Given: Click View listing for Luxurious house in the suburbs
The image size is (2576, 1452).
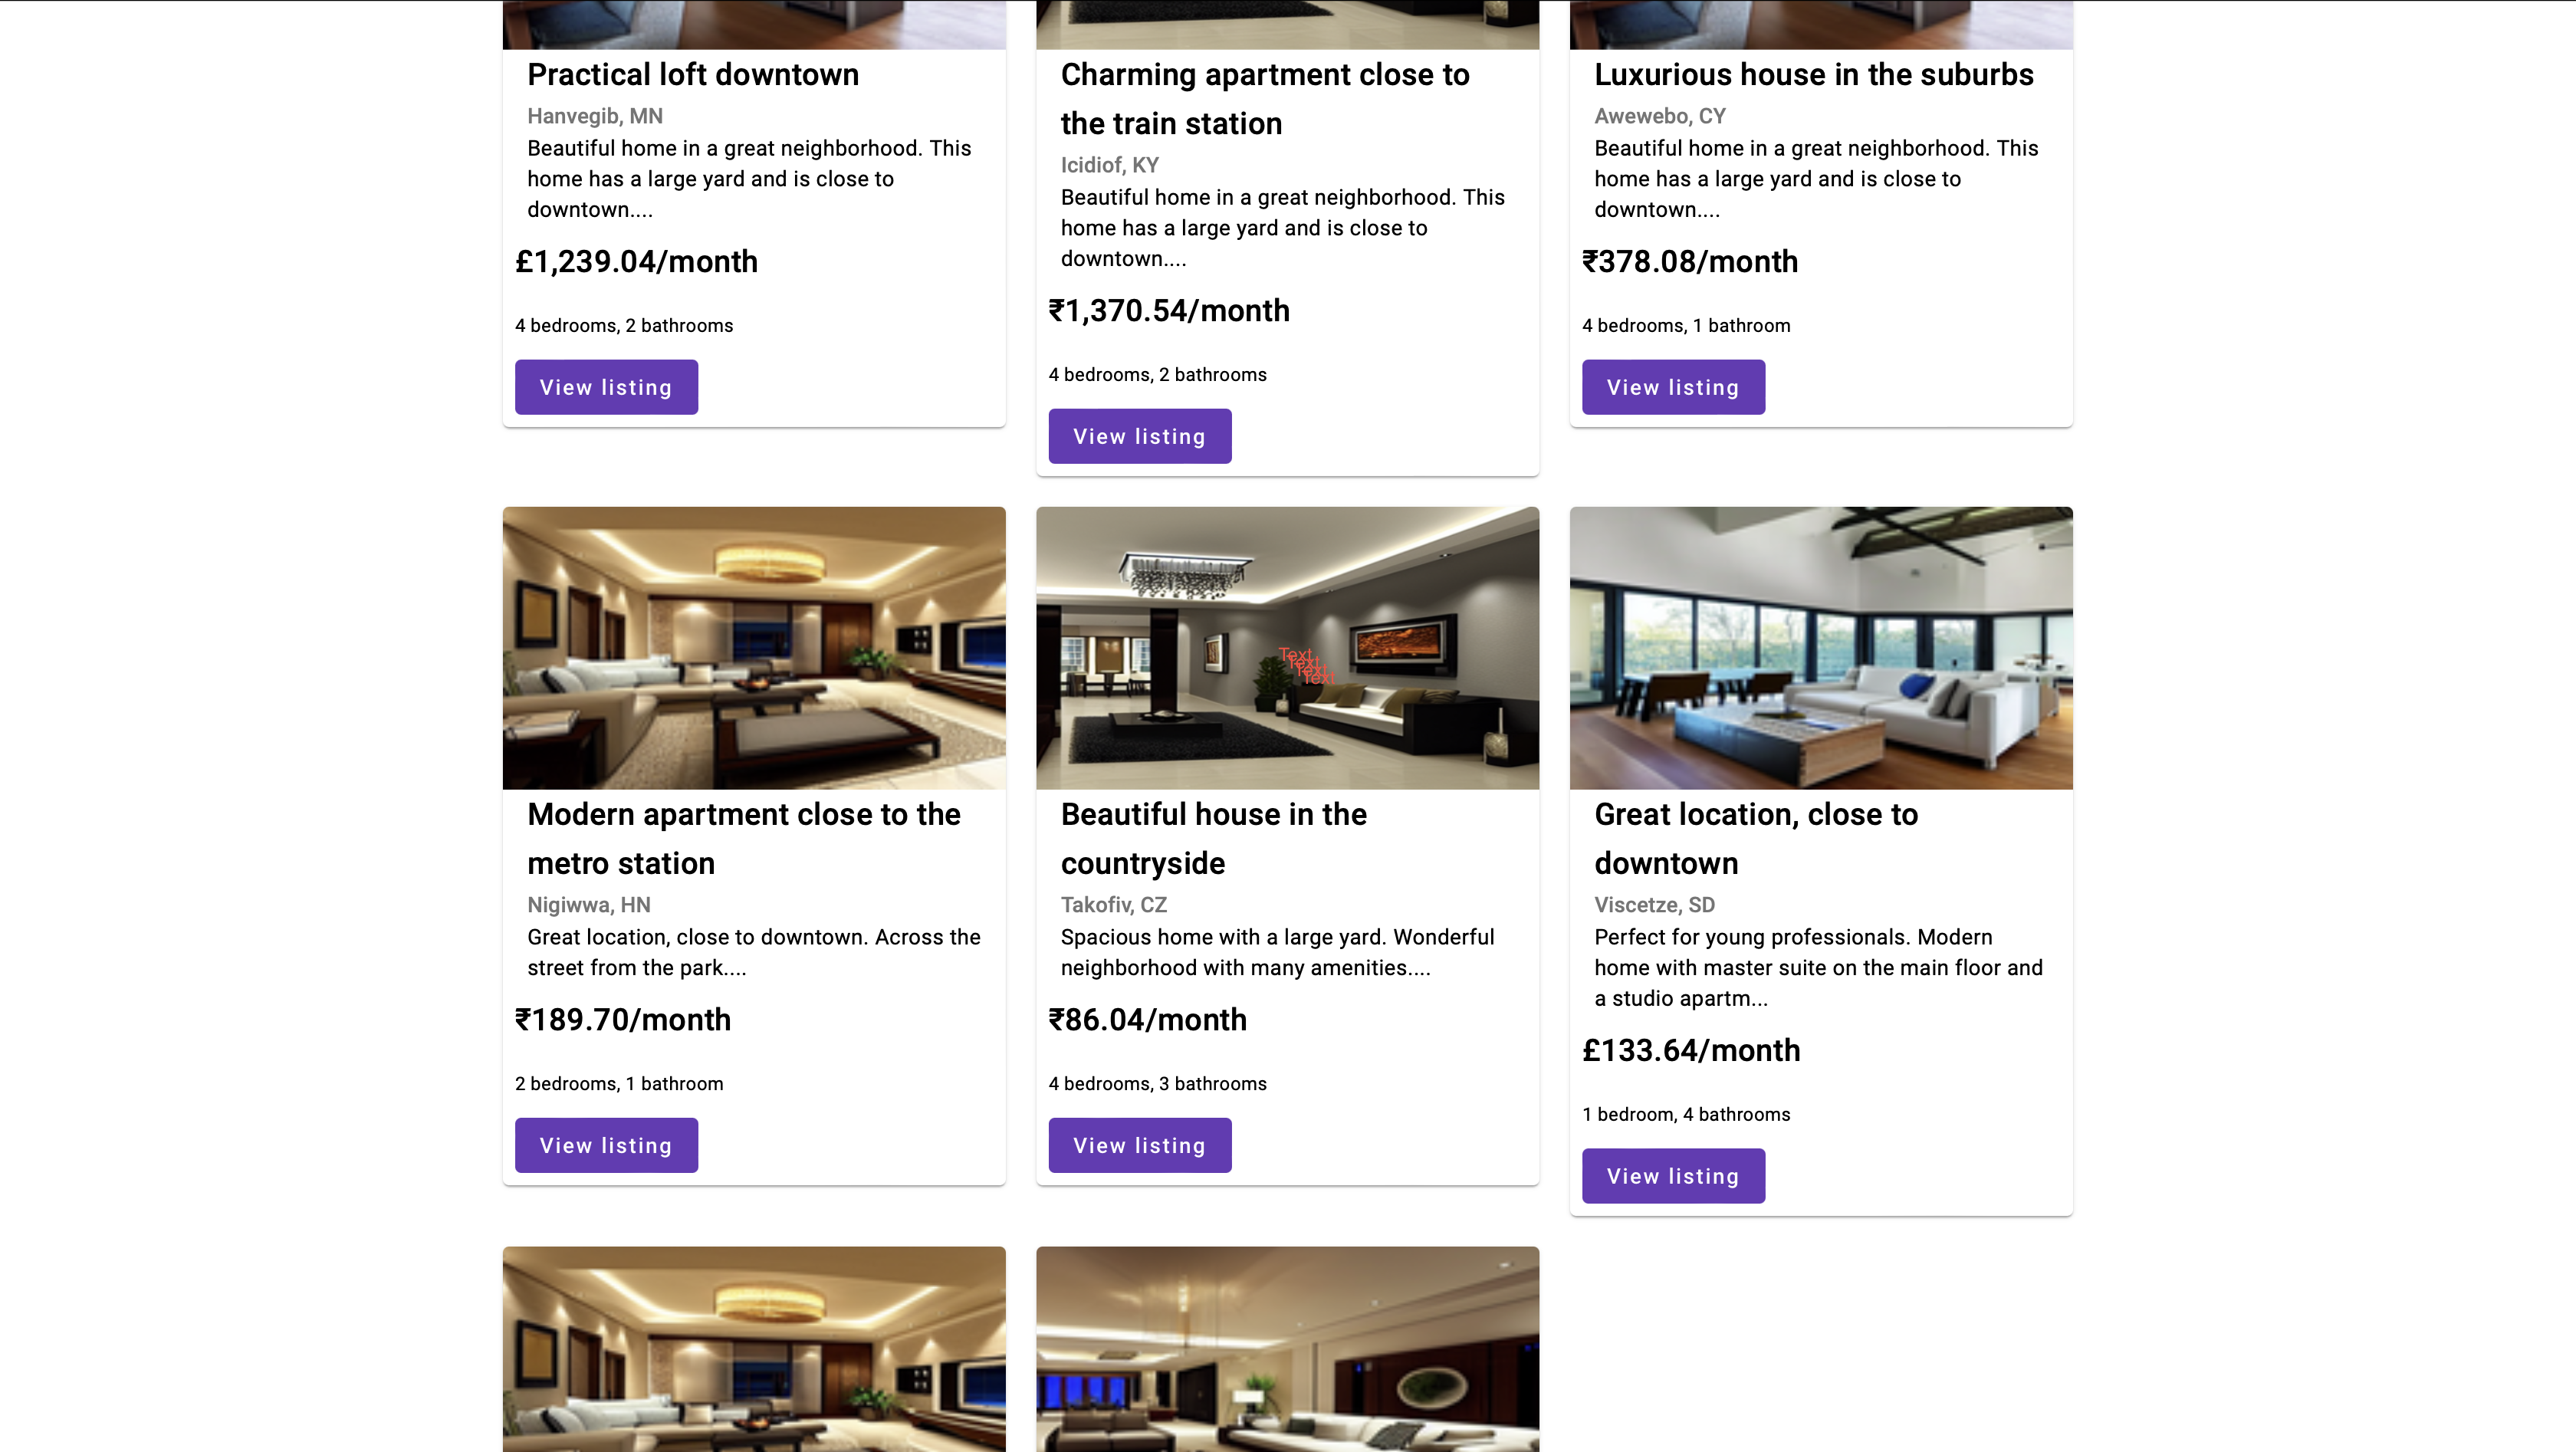Looking at the screenshot, I should click(x=1673, y=387).
